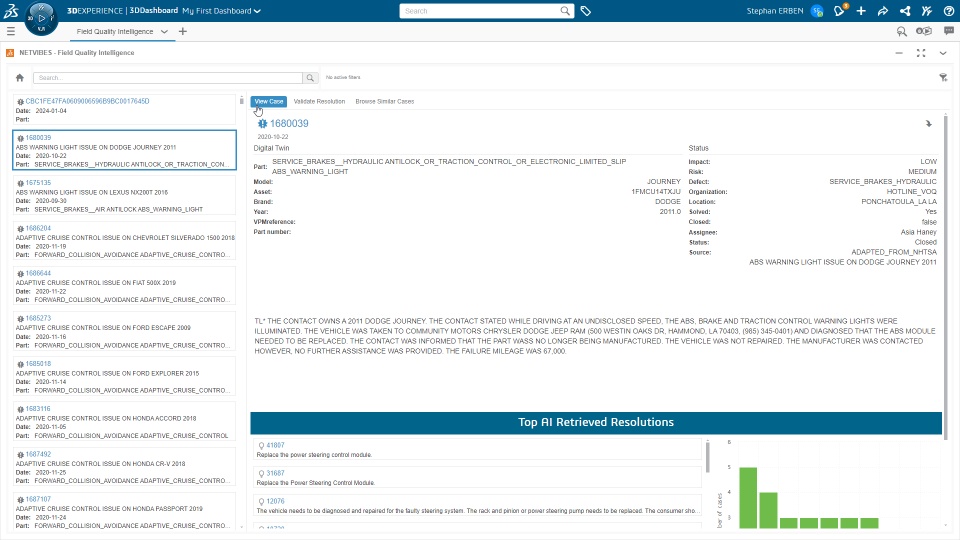The width and height of the screenshot is (960, 540).
Task: Open Field Quality Intelligence tab chevron
Action: [x=164, y=31]
